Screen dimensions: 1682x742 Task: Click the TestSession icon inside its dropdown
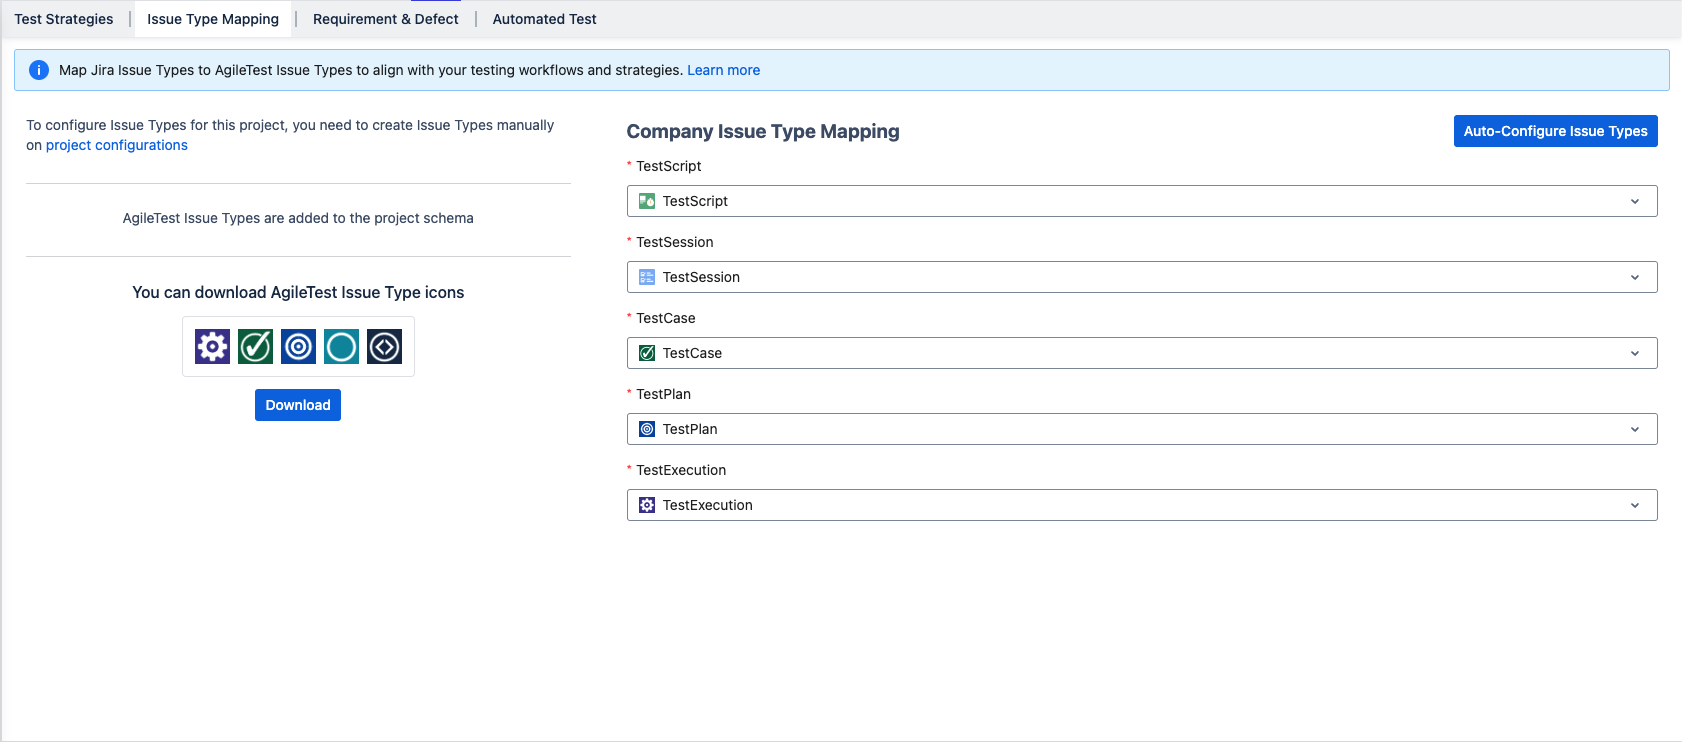647,277
